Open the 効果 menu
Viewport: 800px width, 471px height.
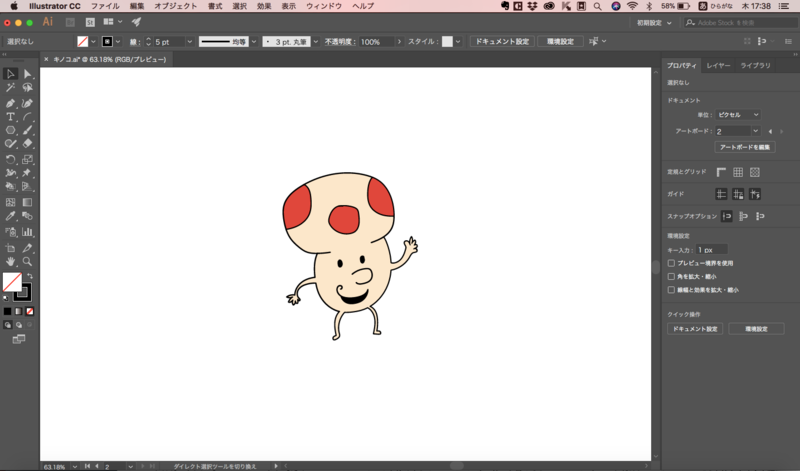pyautogui.click(x=264, y=6)
